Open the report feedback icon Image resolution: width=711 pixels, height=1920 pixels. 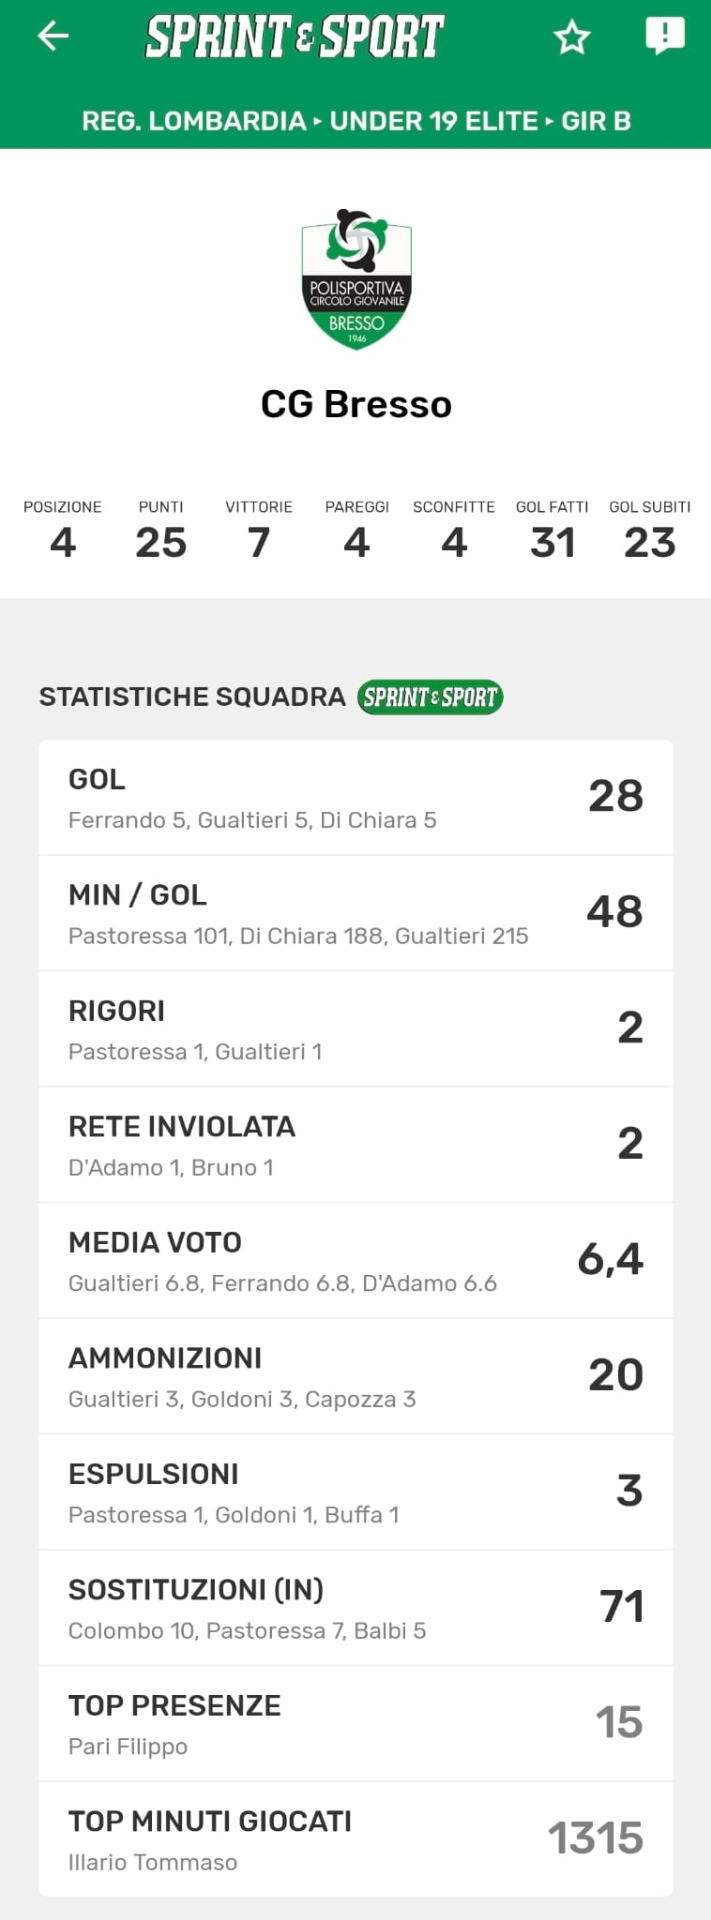tap(665, 36)
